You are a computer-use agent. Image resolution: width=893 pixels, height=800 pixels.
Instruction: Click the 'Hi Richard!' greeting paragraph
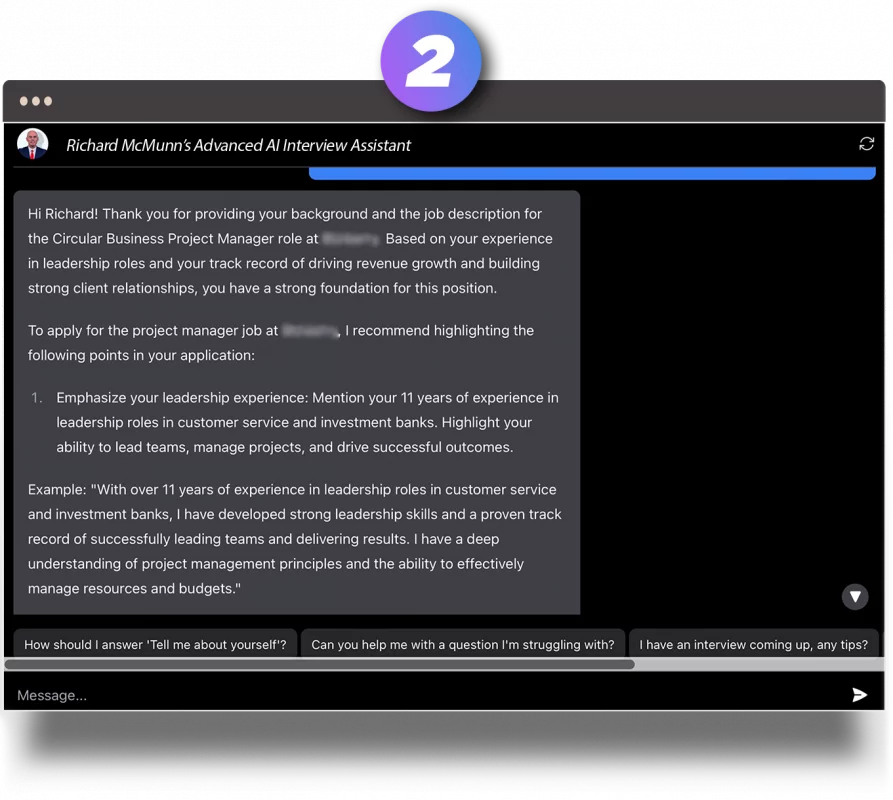[290, 251]
